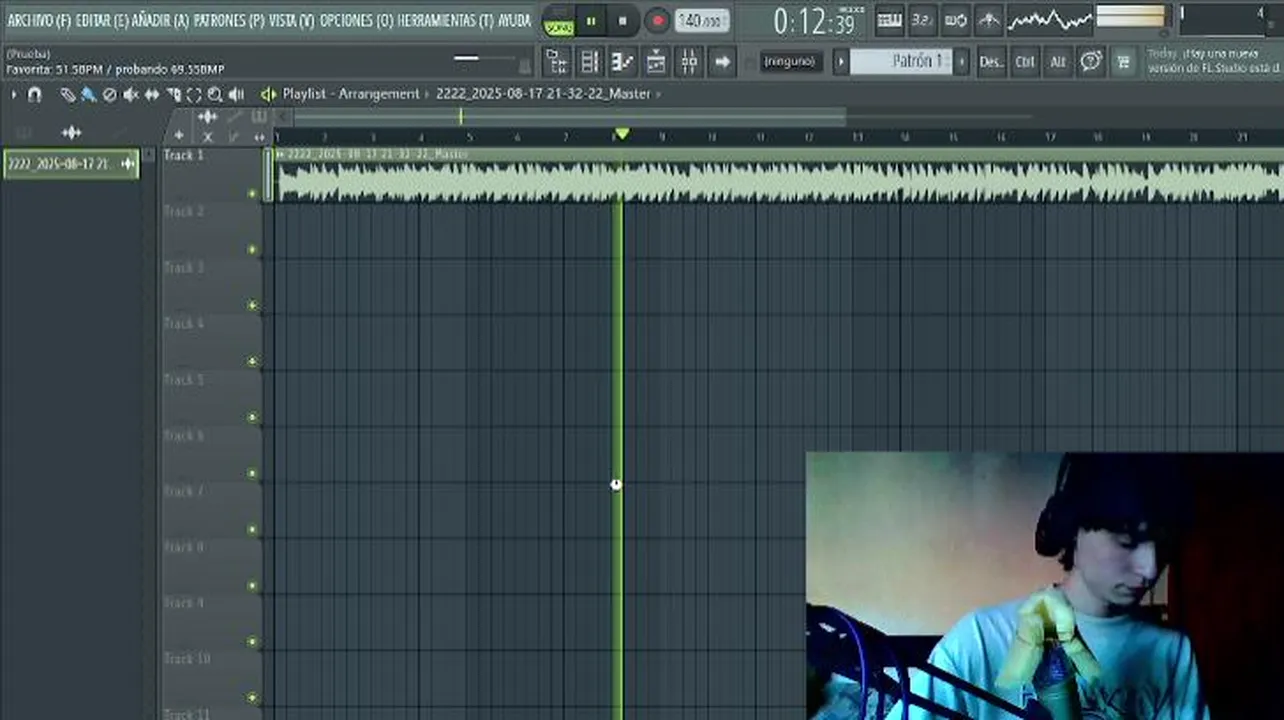Image resolution: width=1284 pixels, height=720 pixels.
Task: Click the green playhead marker on timeline
Action: coord(622,133)
